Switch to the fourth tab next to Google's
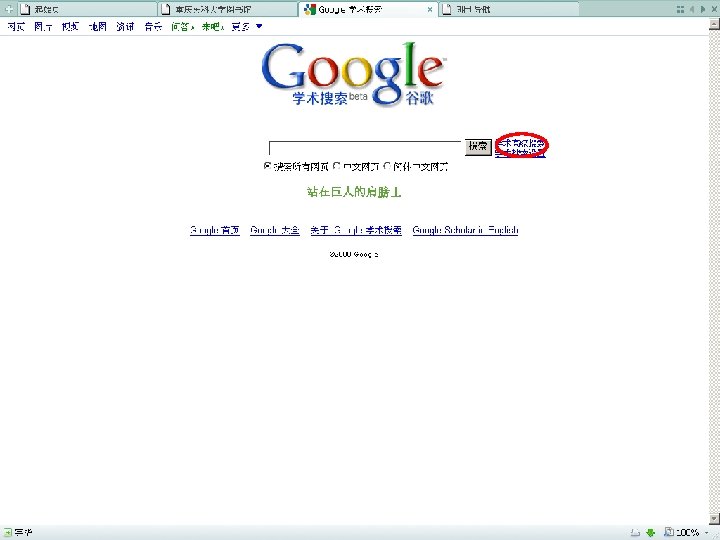The height and width of the screenshot is (540, 720). 509,9
